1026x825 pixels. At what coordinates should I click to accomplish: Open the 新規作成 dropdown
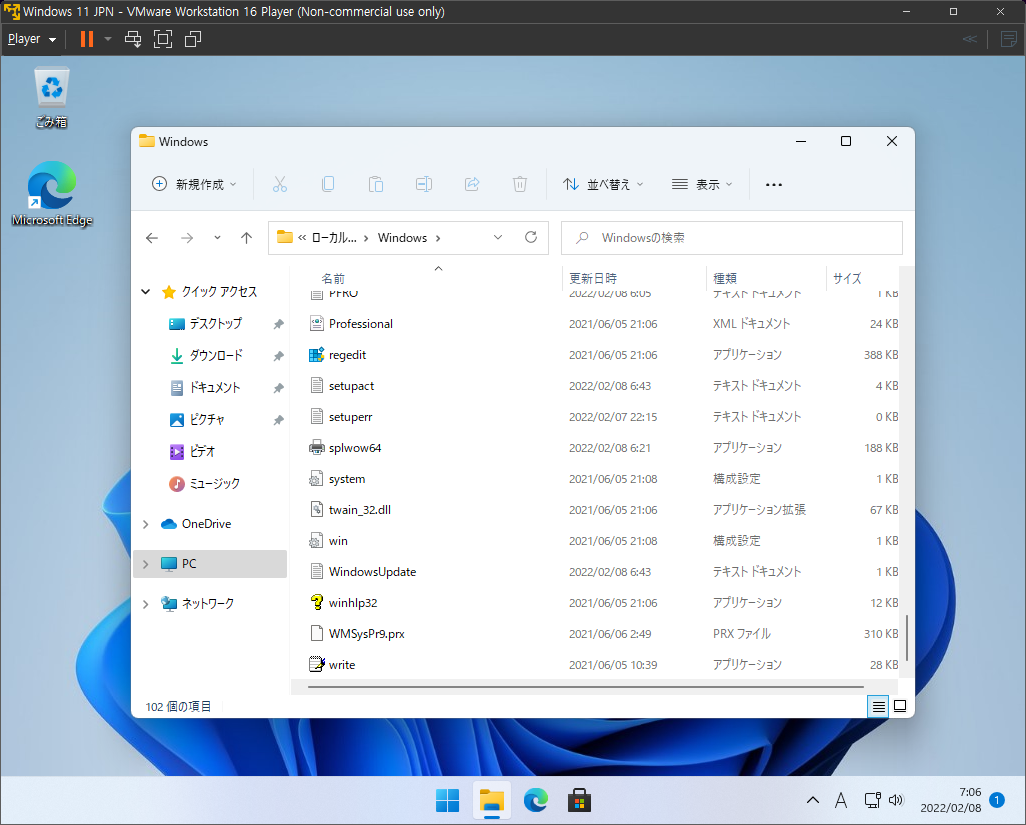(194, 184)
